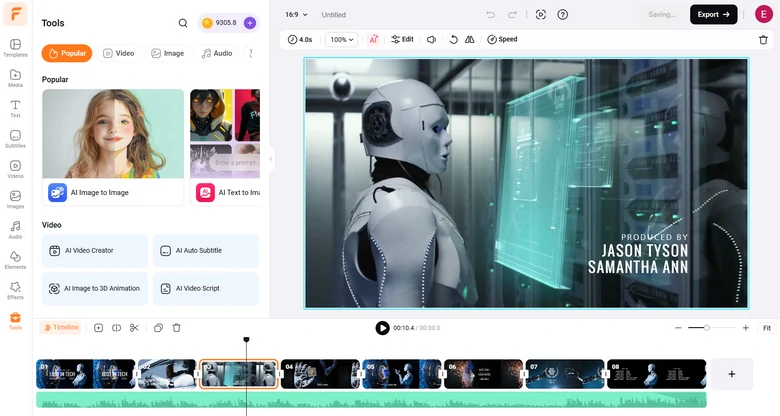This screenshot has height=416, width=780.
Task: Select the Tools sidebar icon
Action: 15,321
